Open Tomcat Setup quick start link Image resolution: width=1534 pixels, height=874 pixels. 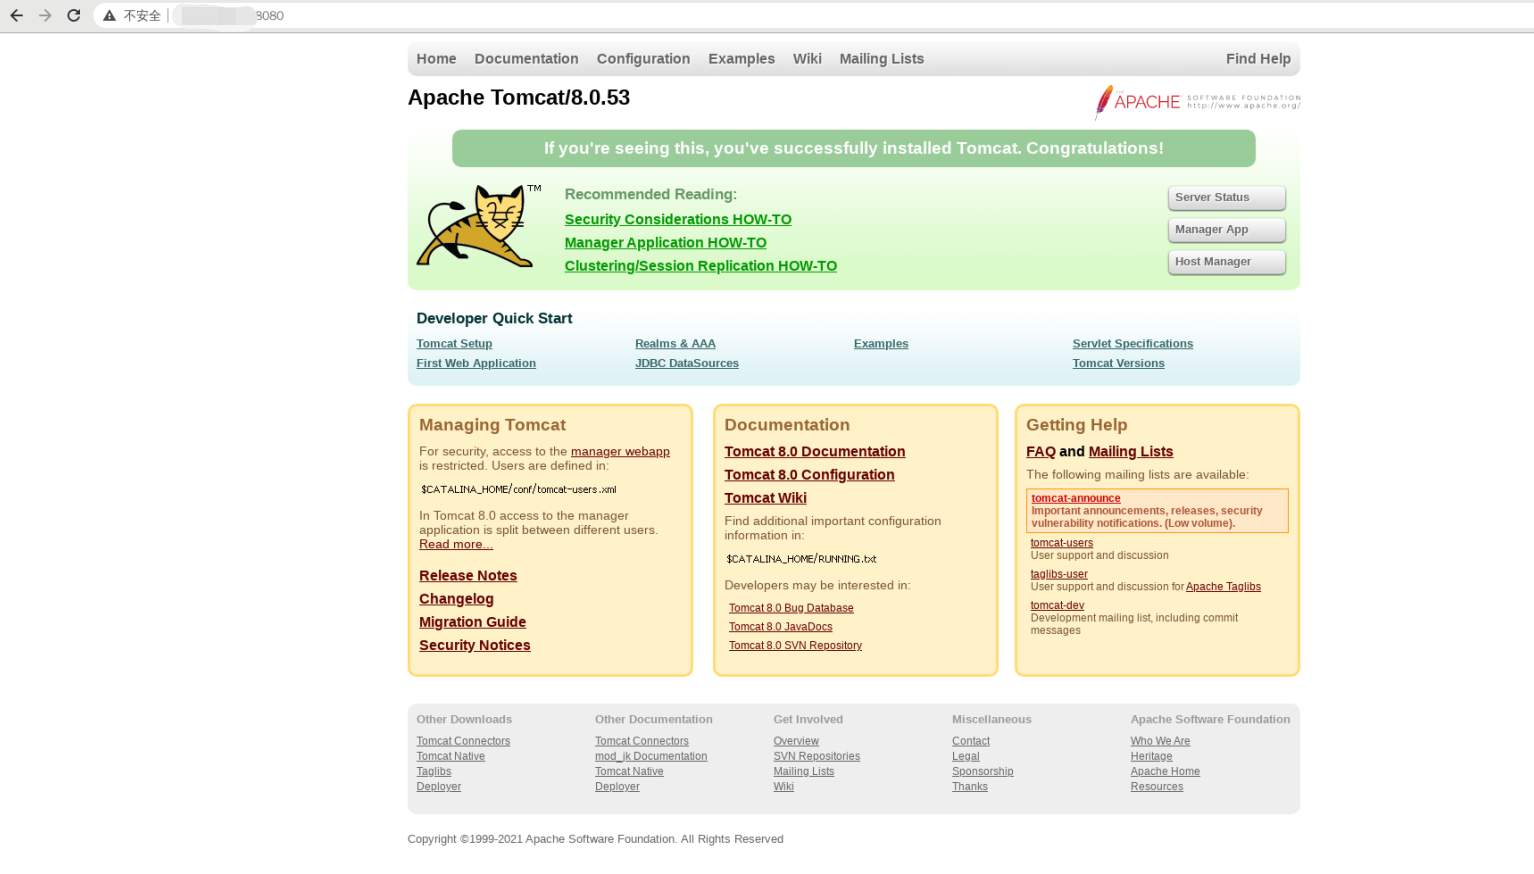[454, 344]
